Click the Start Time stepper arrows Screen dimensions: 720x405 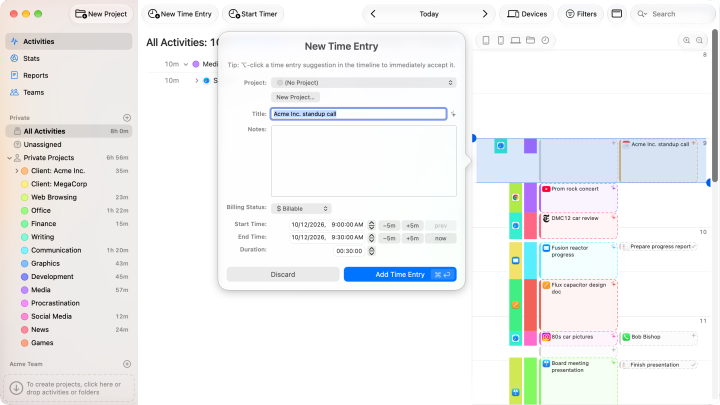click(x=371, y=225)
